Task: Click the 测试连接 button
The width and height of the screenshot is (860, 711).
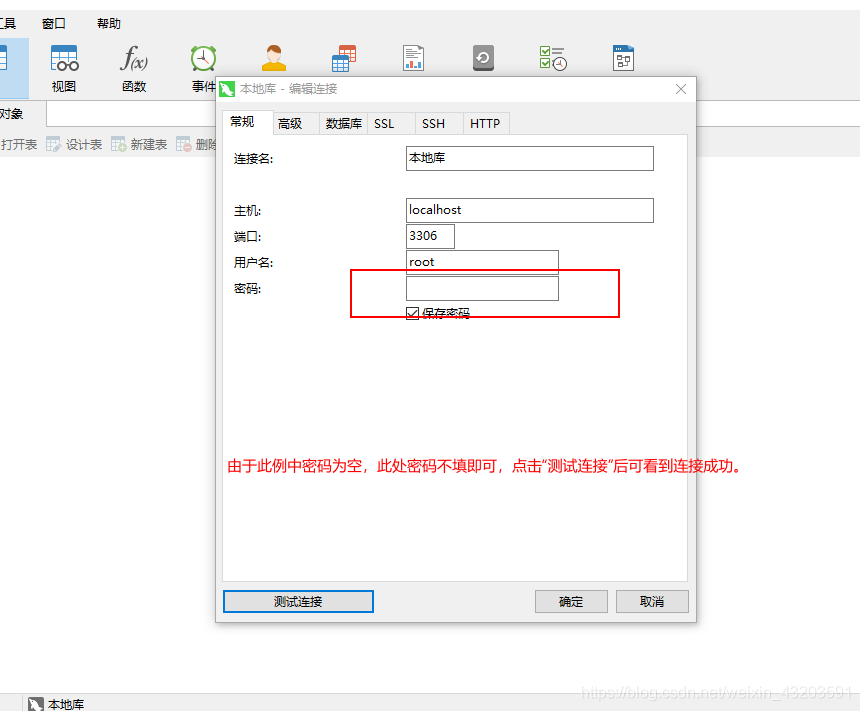Action: (298, 601)
